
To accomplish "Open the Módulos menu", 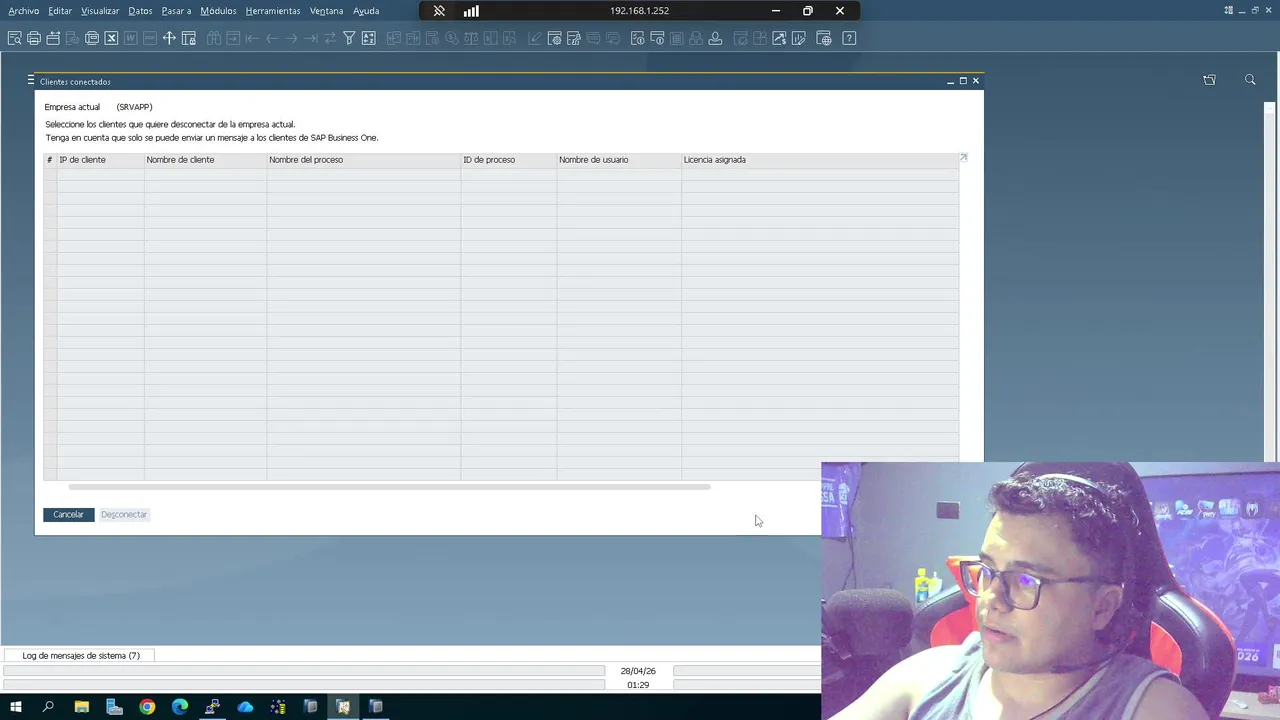I will pyautogui.click(x=218, y=11).
